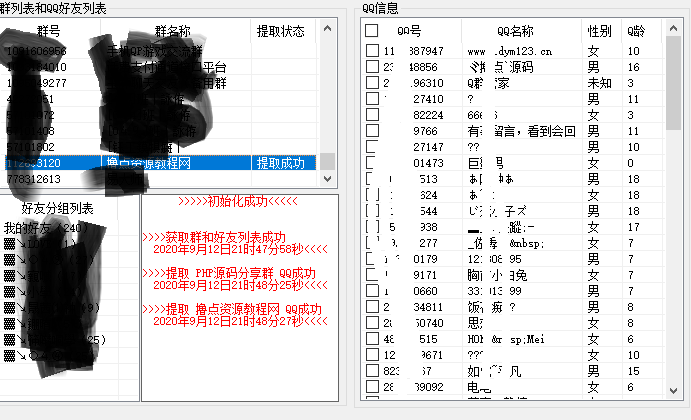Tick the select-all checkbox in QQ信息 header
This screenshot has height=420, width=691.
tap(372, 31)
